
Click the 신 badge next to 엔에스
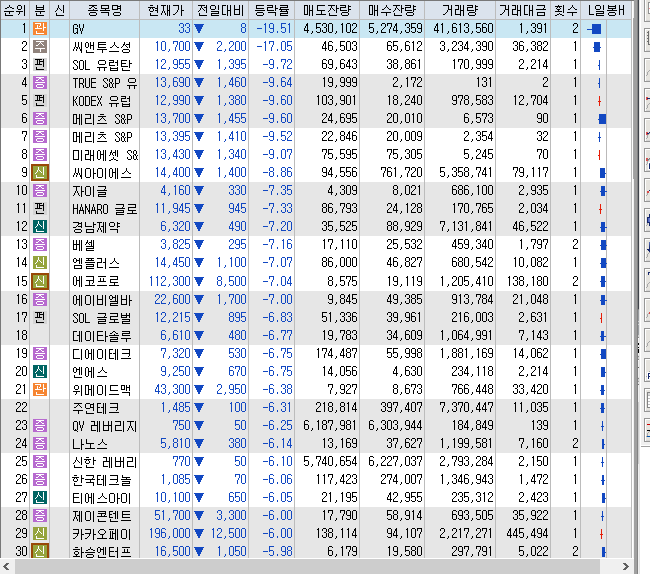coord(40,371)
